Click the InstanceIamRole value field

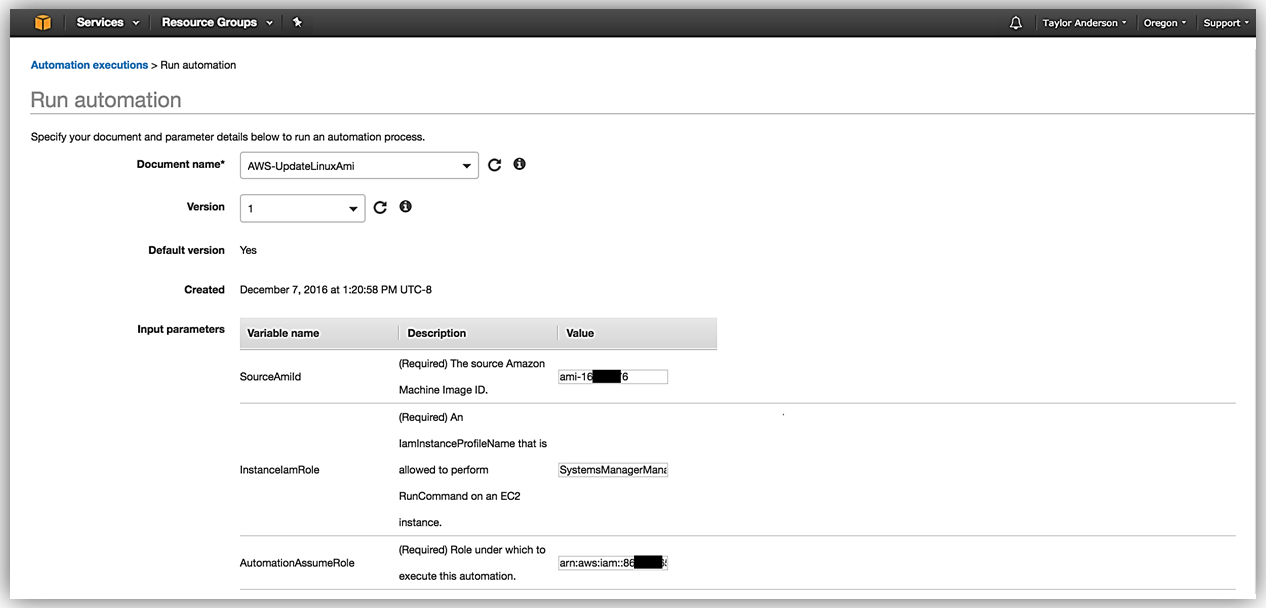(612, 470)
